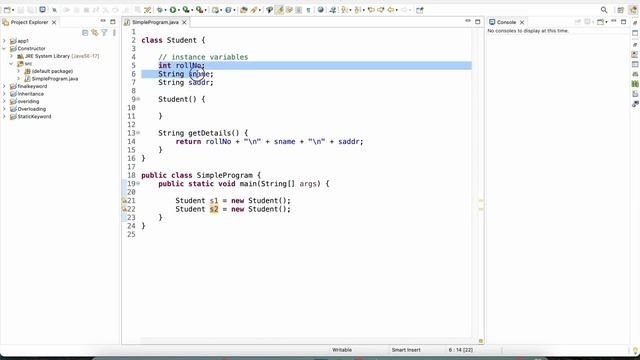Select the (default package) tree item

click(x=52, y=71)
